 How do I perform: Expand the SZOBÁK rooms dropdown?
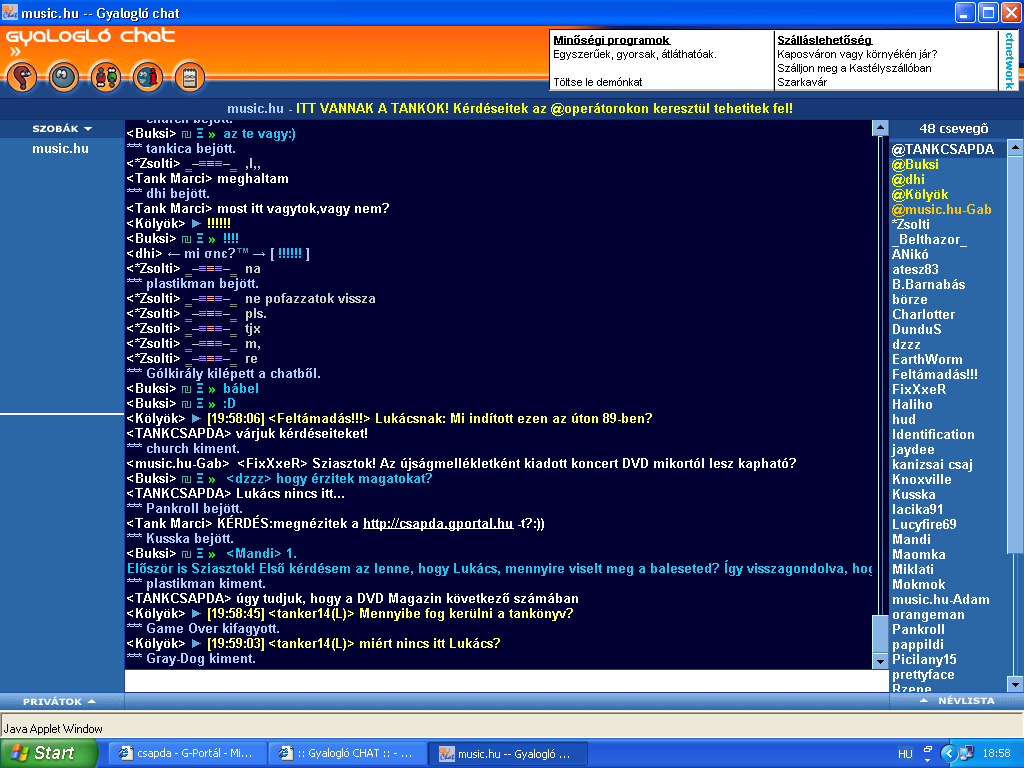point(62,129)
